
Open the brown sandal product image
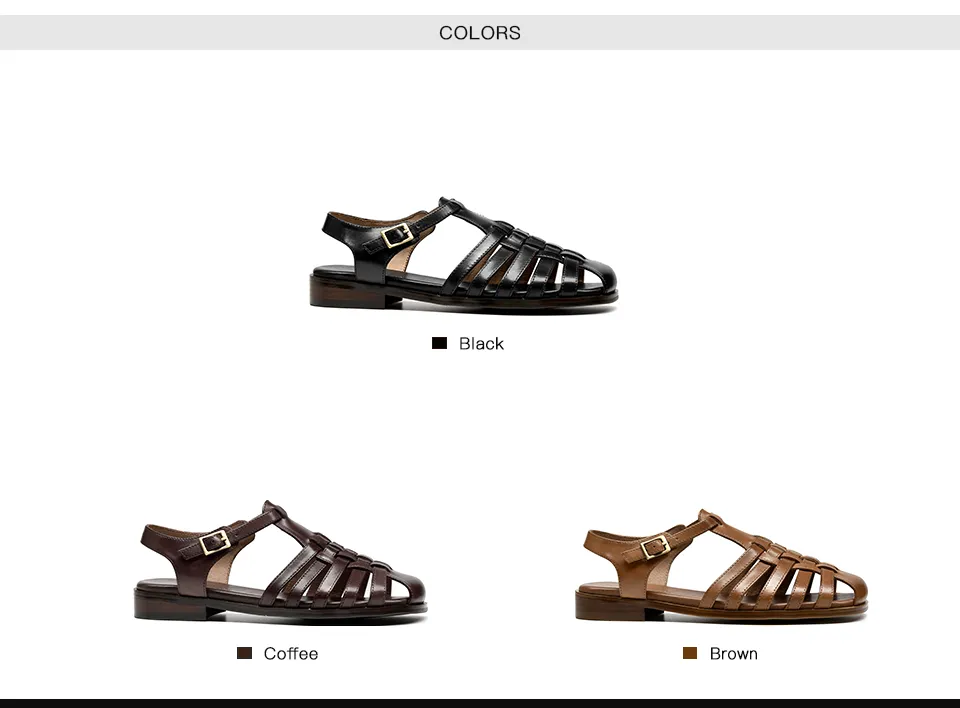tap(721, 566)
